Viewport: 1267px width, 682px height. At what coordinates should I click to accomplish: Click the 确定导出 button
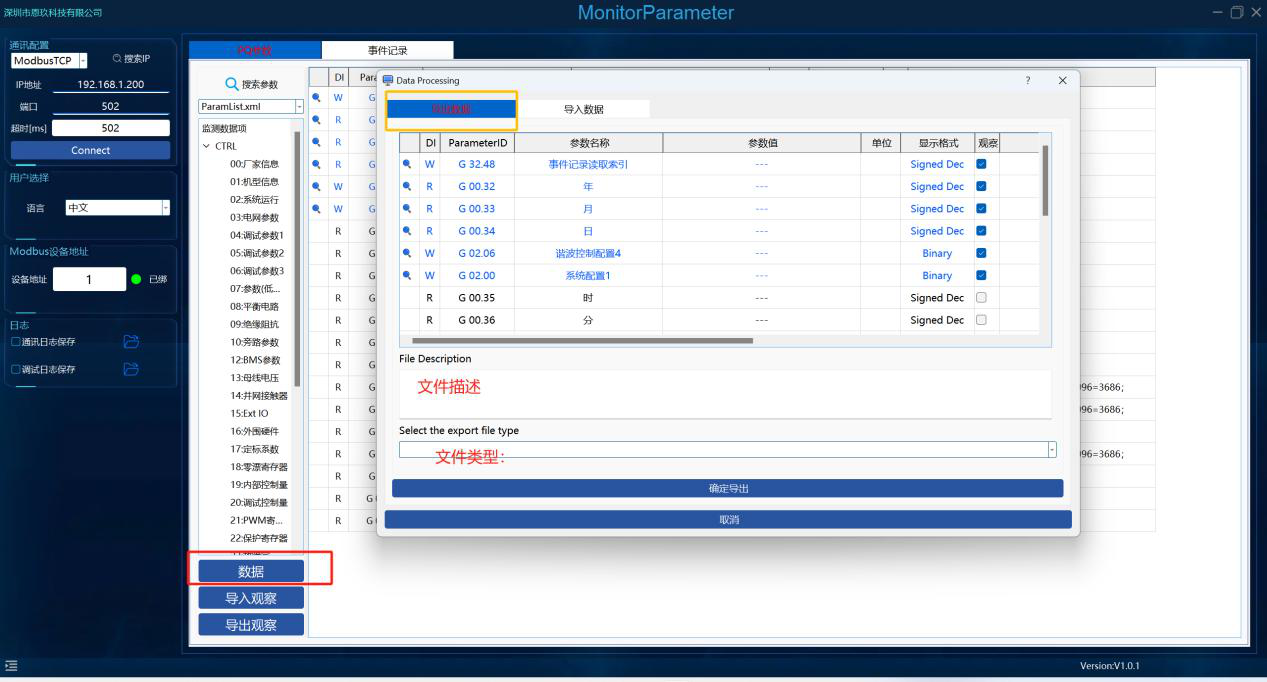tap(728, 488)
